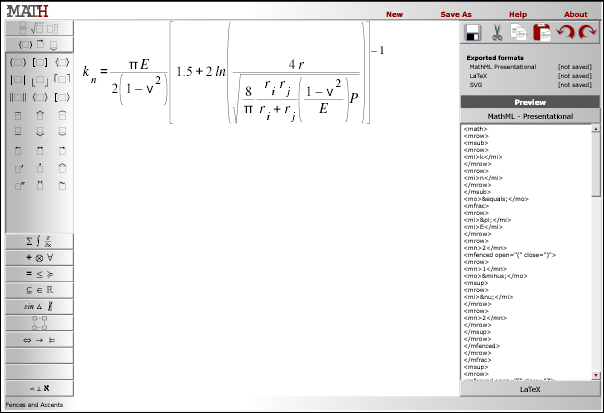Image resolution: width=604 pixels, height=413 pixels.
Task: Insert left arrow over-accent template
Action: tap(18, 150)
